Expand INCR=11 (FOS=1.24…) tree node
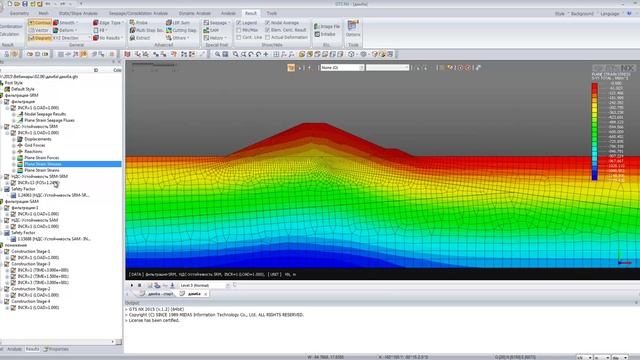 click(7, 183)
